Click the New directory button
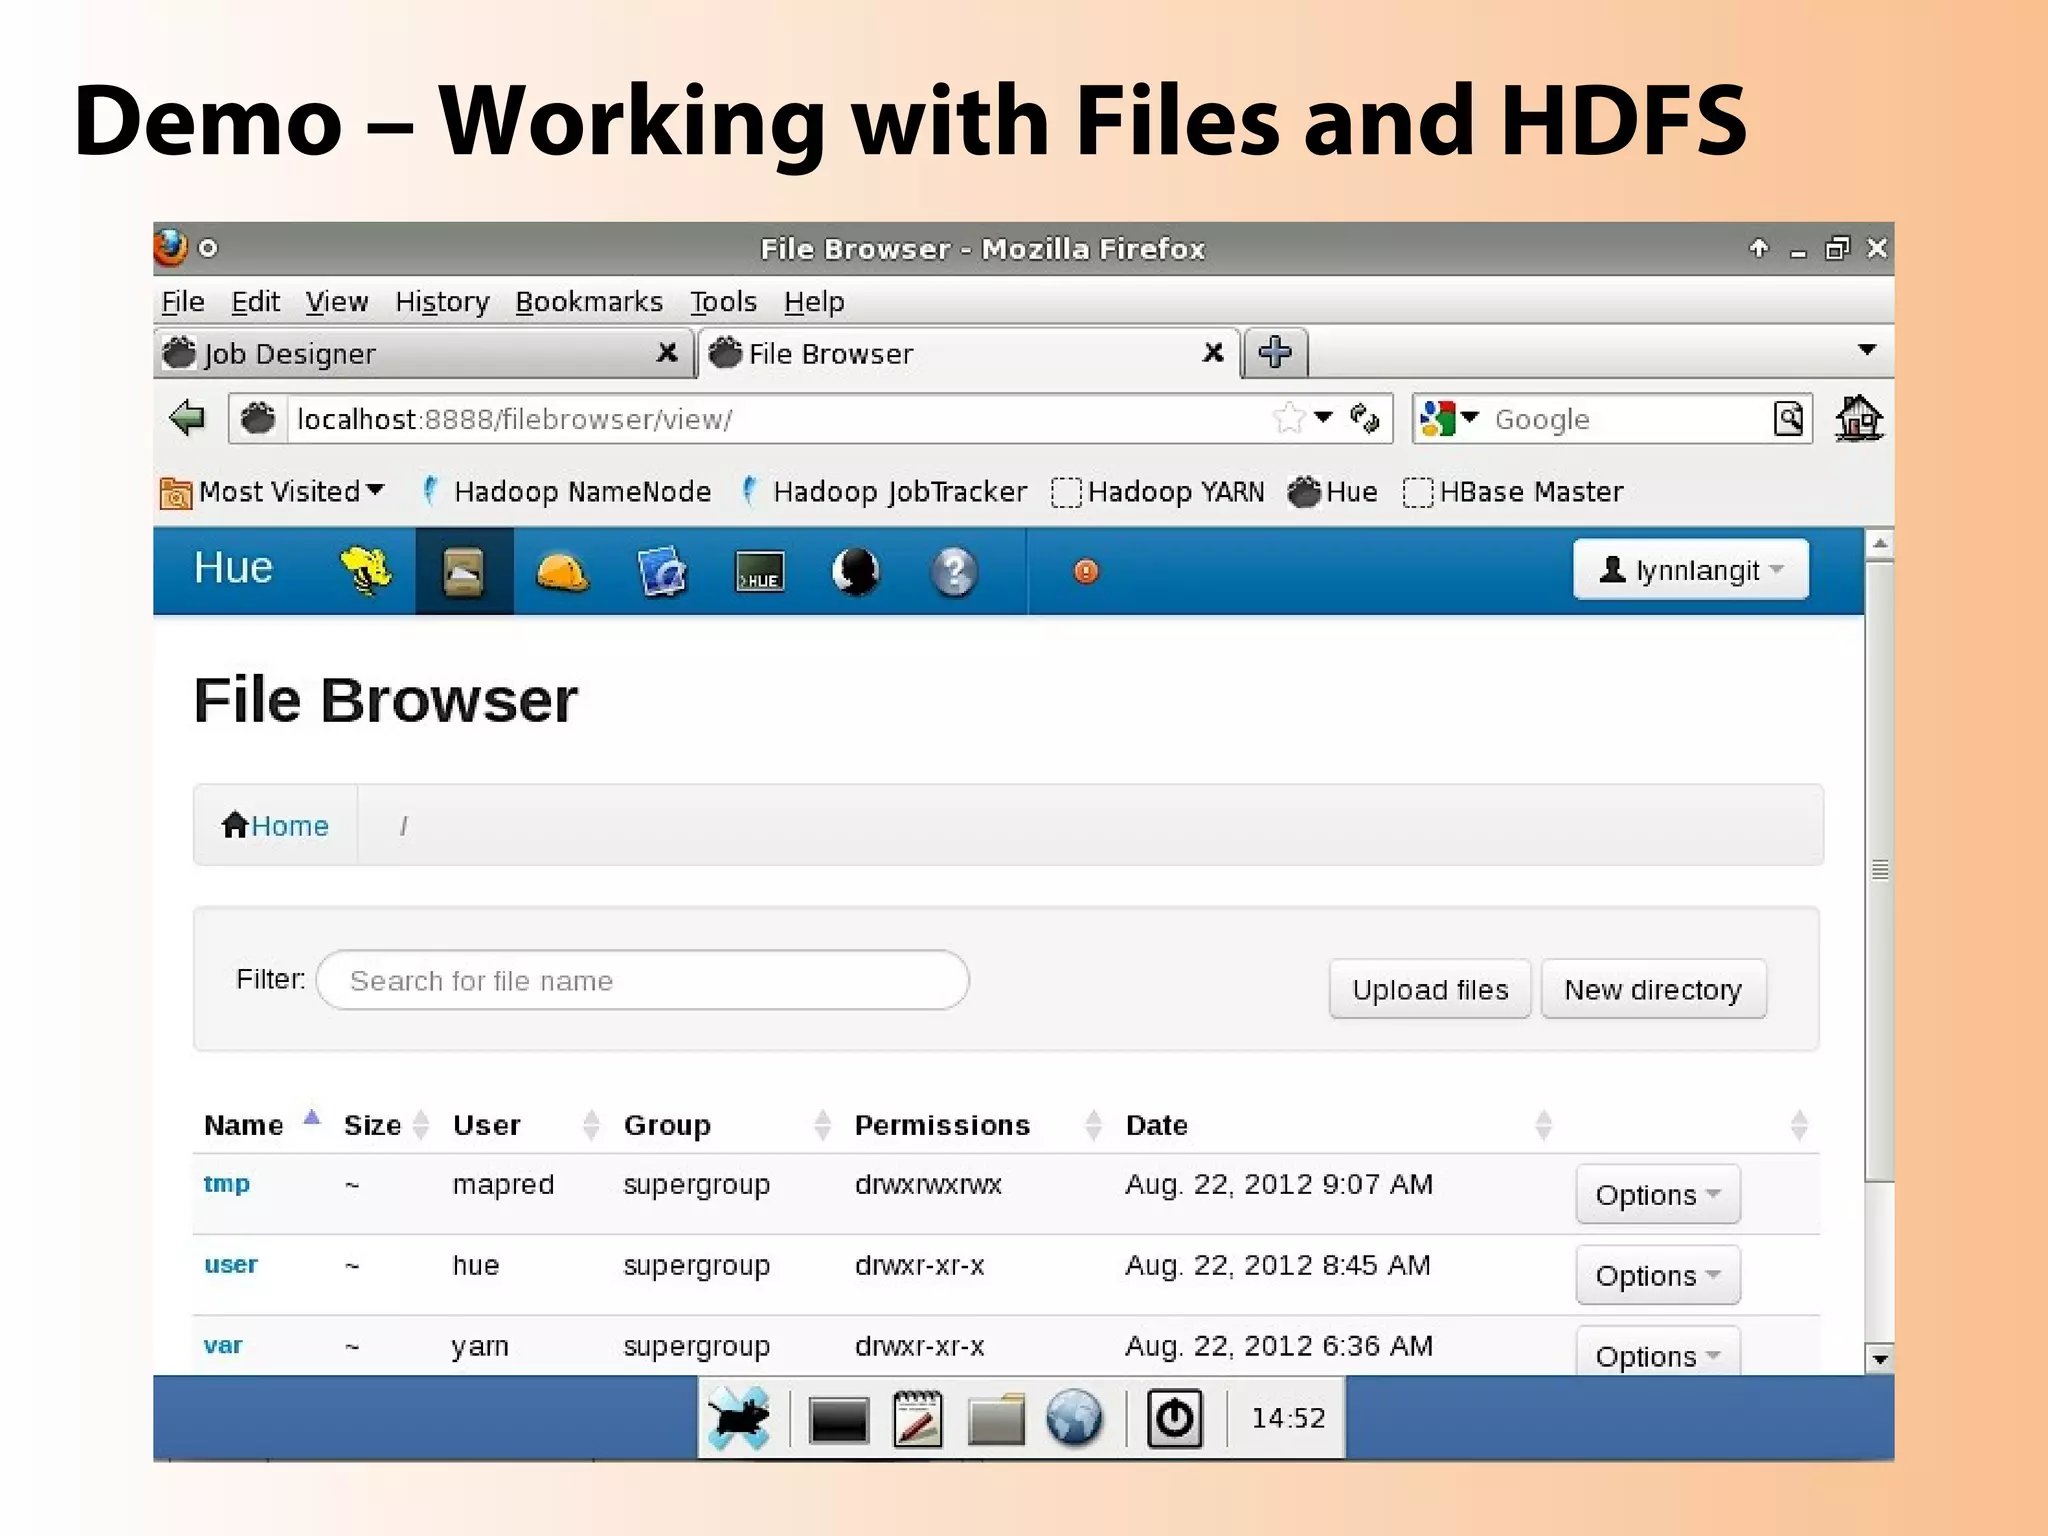Image resolution: width=2048 pixels, height=1536 pixels. [x=1653, y=989]
